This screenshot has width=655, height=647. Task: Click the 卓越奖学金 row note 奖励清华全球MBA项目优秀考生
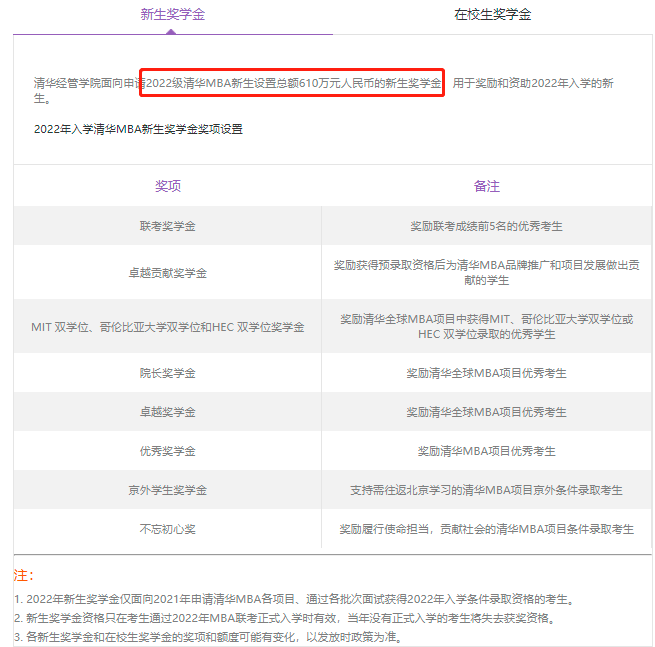point(487,412)
